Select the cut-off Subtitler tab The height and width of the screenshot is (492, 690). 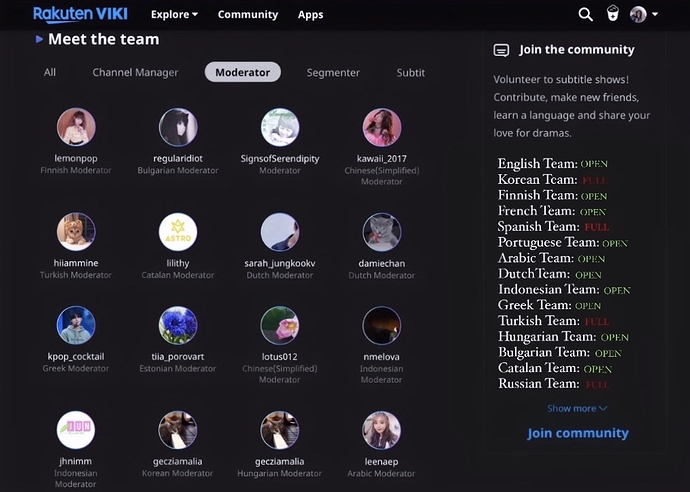click(411, 73)
